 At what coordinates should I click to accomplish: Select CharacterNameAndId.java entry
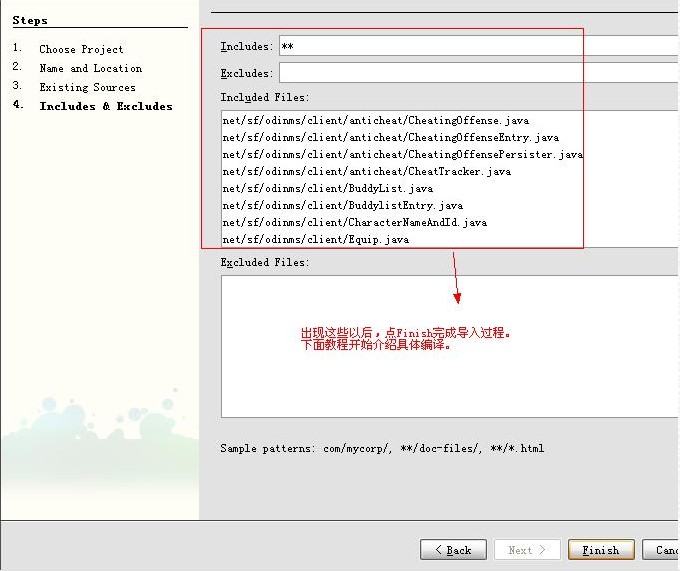pyautogui.click(x=355, y=222)
